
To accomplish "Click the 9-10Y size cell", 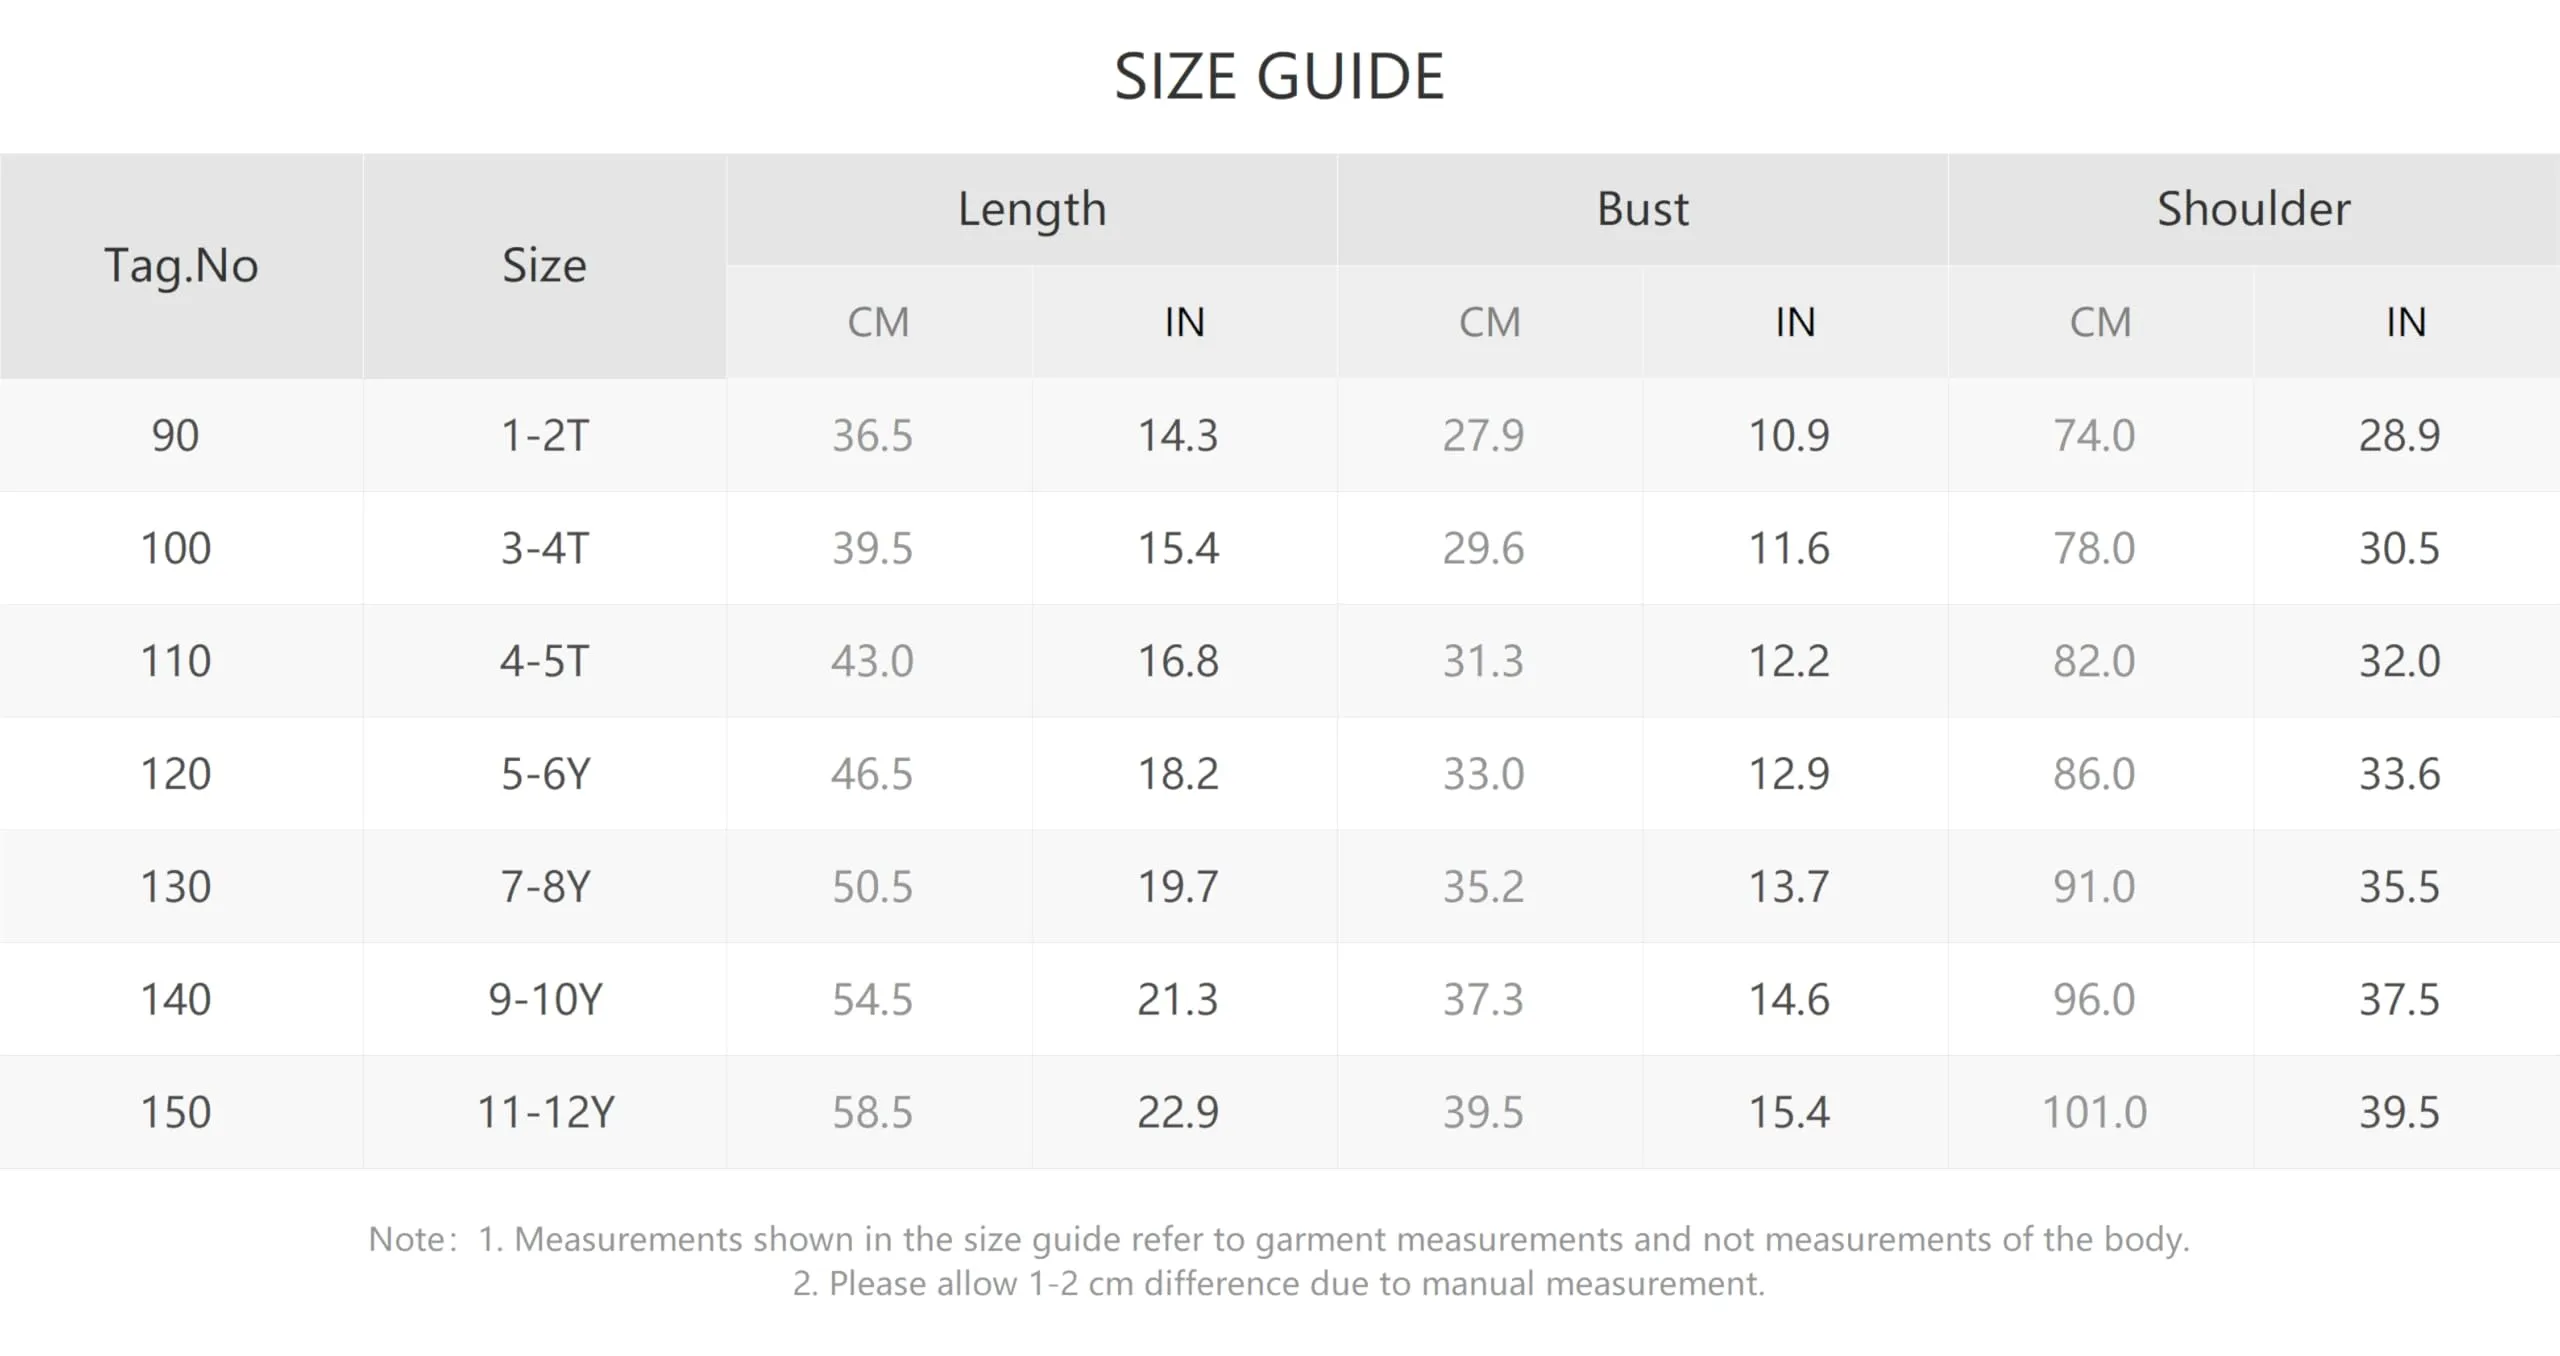I will click(x=545, y=1000).
